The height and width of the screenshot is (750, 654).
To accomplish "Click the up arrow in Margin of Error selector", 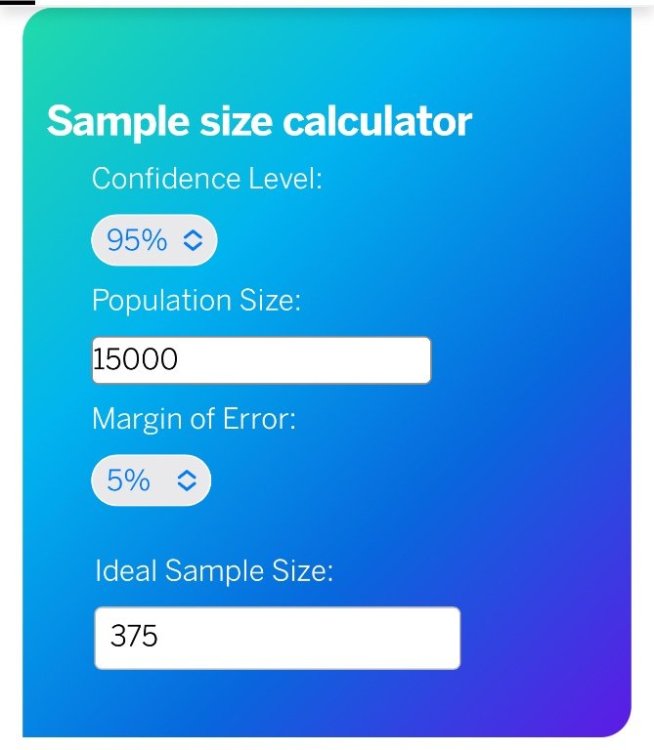I will coord(187,475).
